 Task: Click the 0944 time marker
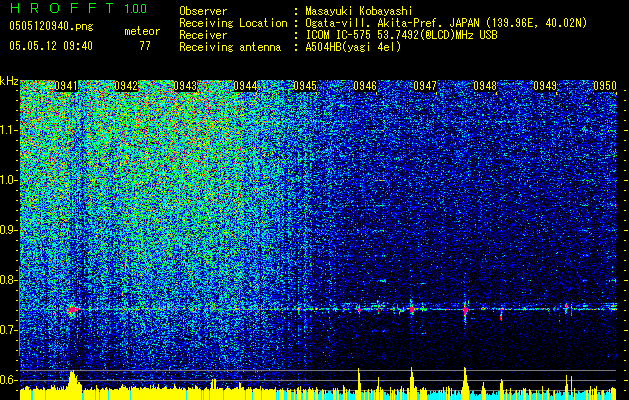coord(246,86)
